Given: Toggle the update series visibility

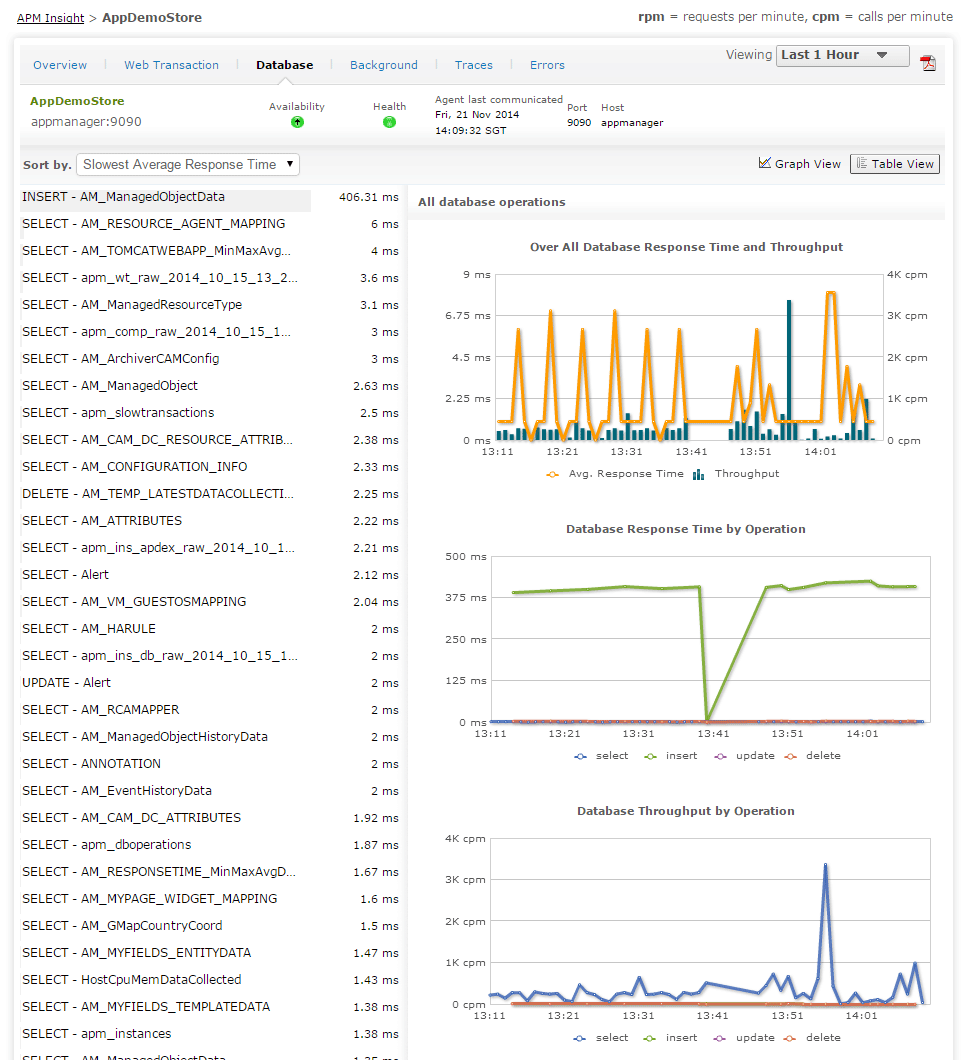Looking at the screenshot, I should (x=722, y=755).
